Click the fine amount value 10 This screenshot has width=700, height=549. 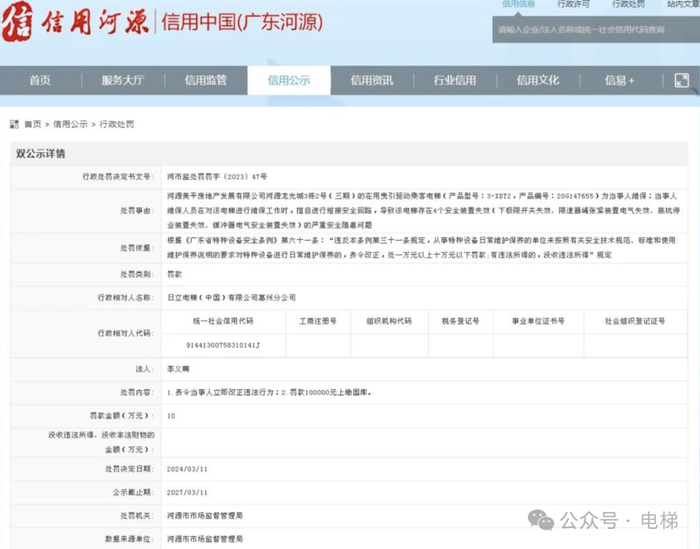coord(171,416)
